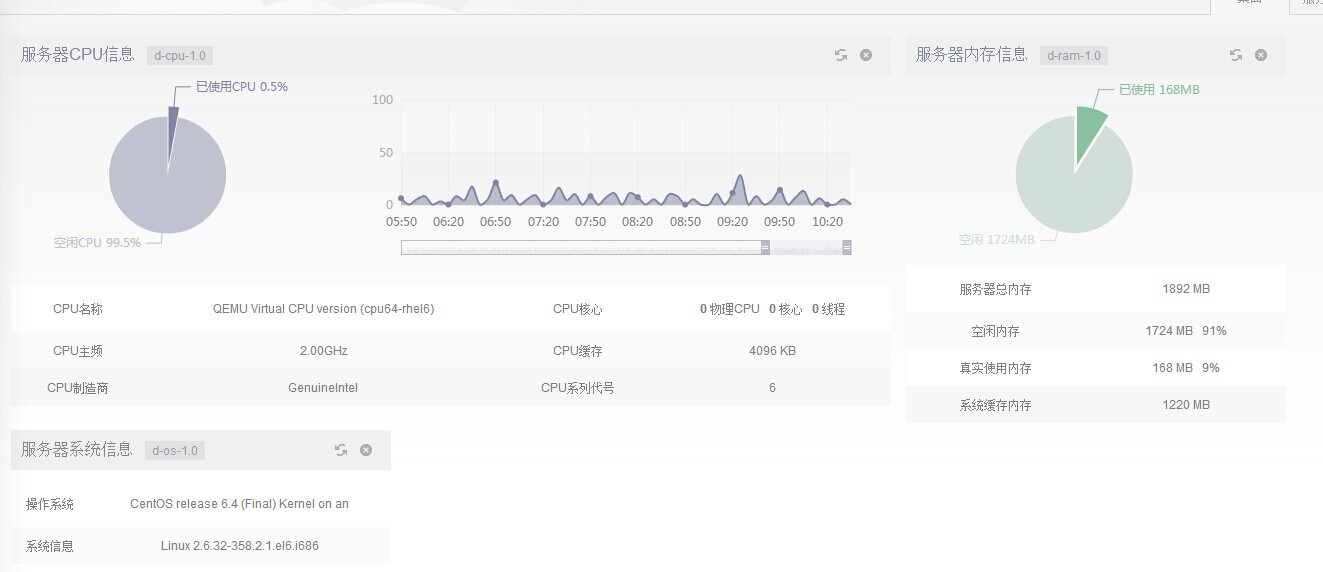Click the d-cpu-1.0 version tag

click(180, 56)
